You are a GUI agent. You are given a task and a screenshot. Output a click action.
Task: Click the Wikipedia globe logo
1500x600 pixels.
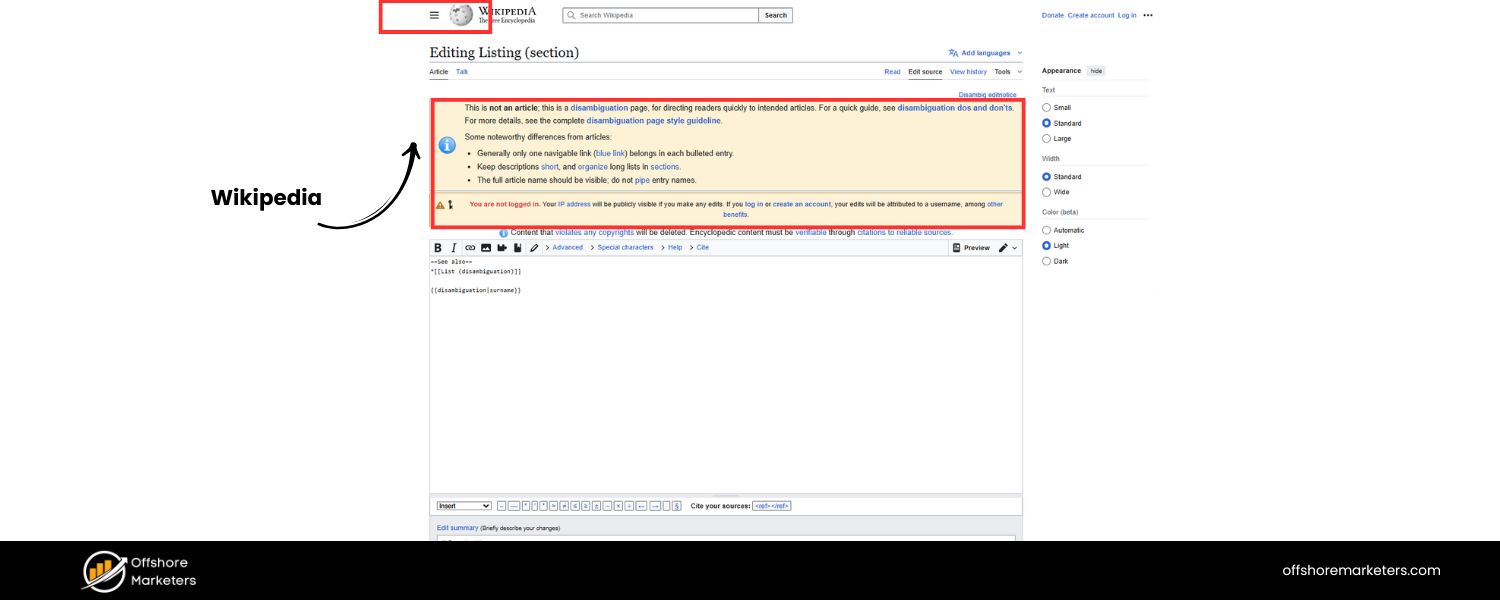click(x=459, y=15)
